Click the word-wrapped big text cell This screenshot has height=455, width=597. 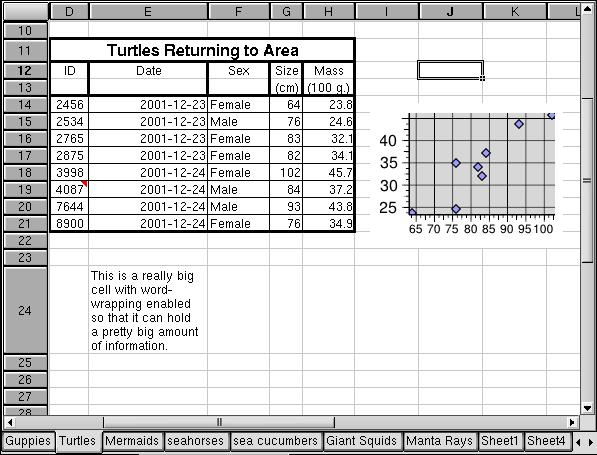coord(148,310)
